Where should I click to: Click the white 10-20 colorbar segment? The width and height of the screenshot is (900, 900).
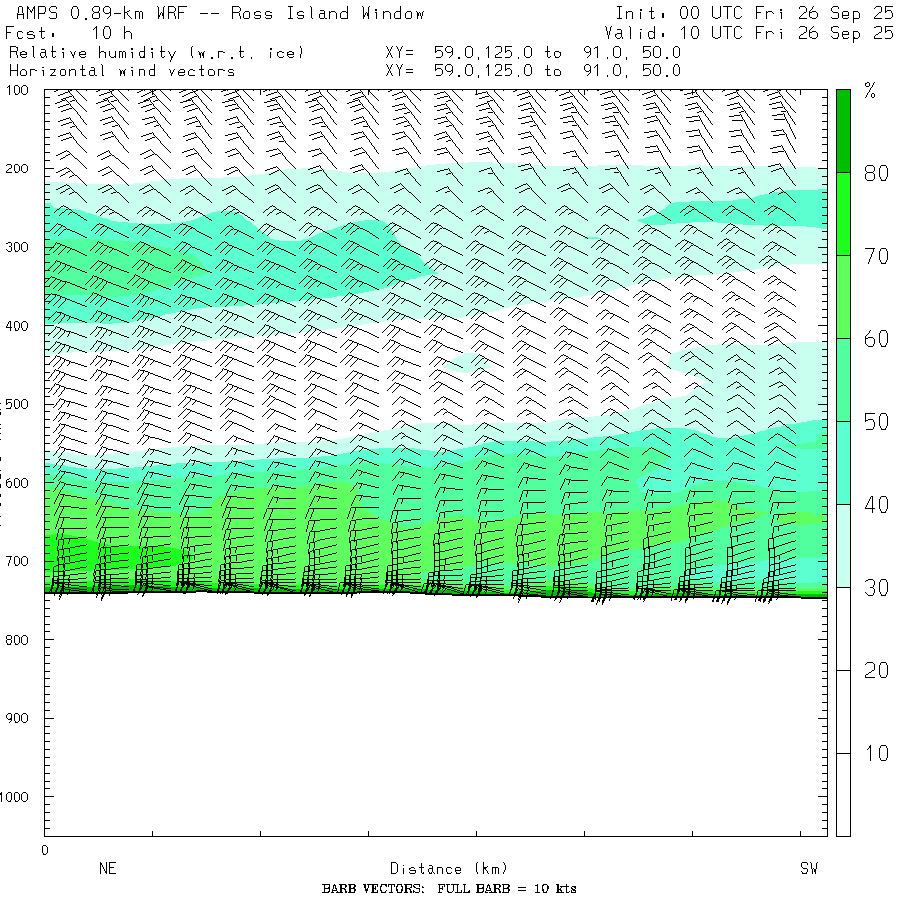click(x=843, y=712)
